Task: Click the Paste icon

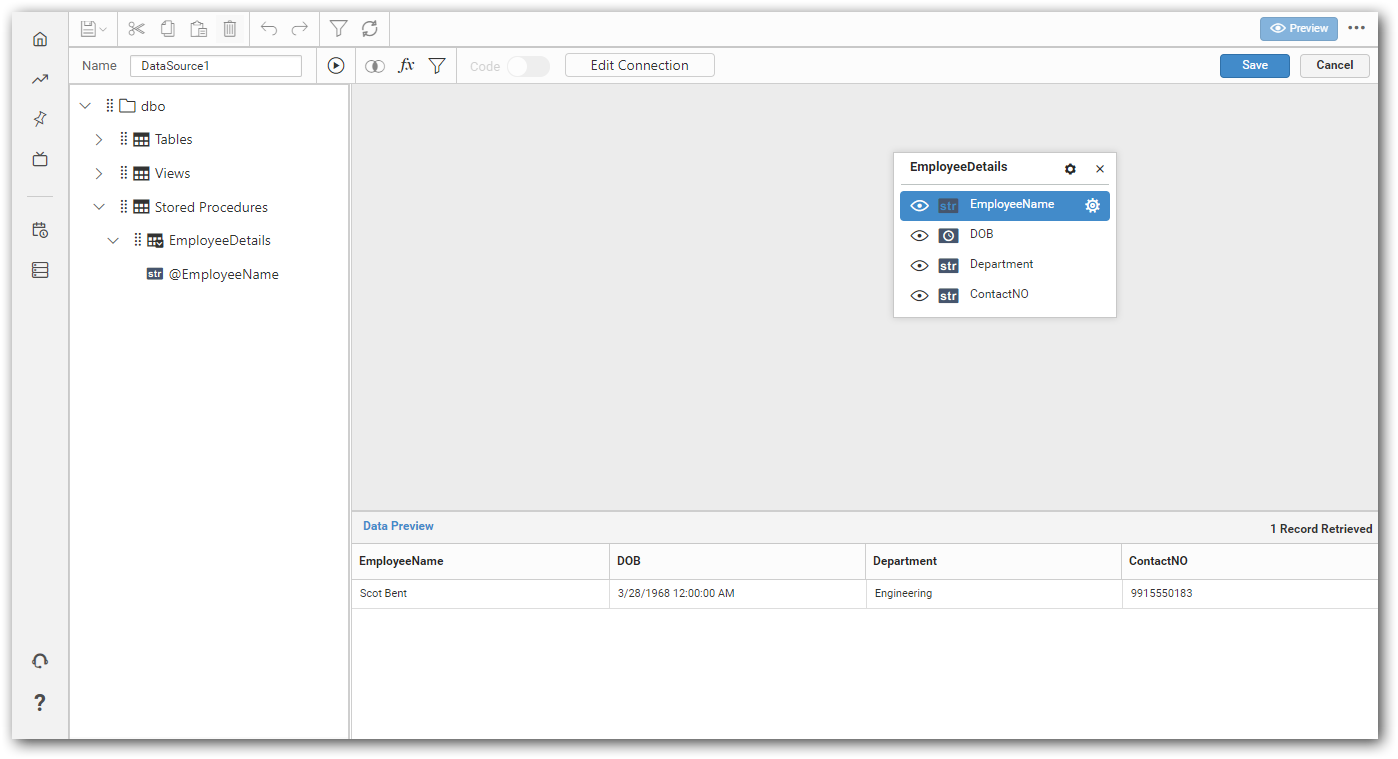Action: click(x=198, y=28)
